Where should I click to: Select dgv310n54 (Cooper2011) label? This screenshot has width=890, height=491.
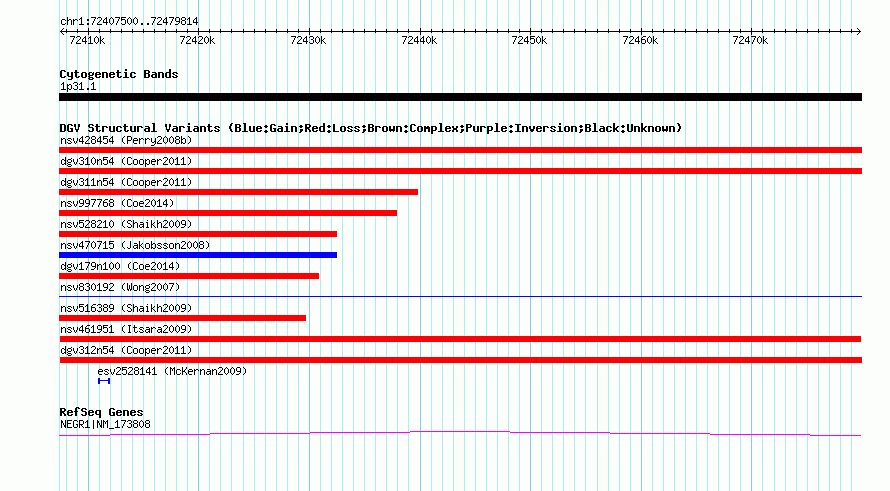coord(126,161)
